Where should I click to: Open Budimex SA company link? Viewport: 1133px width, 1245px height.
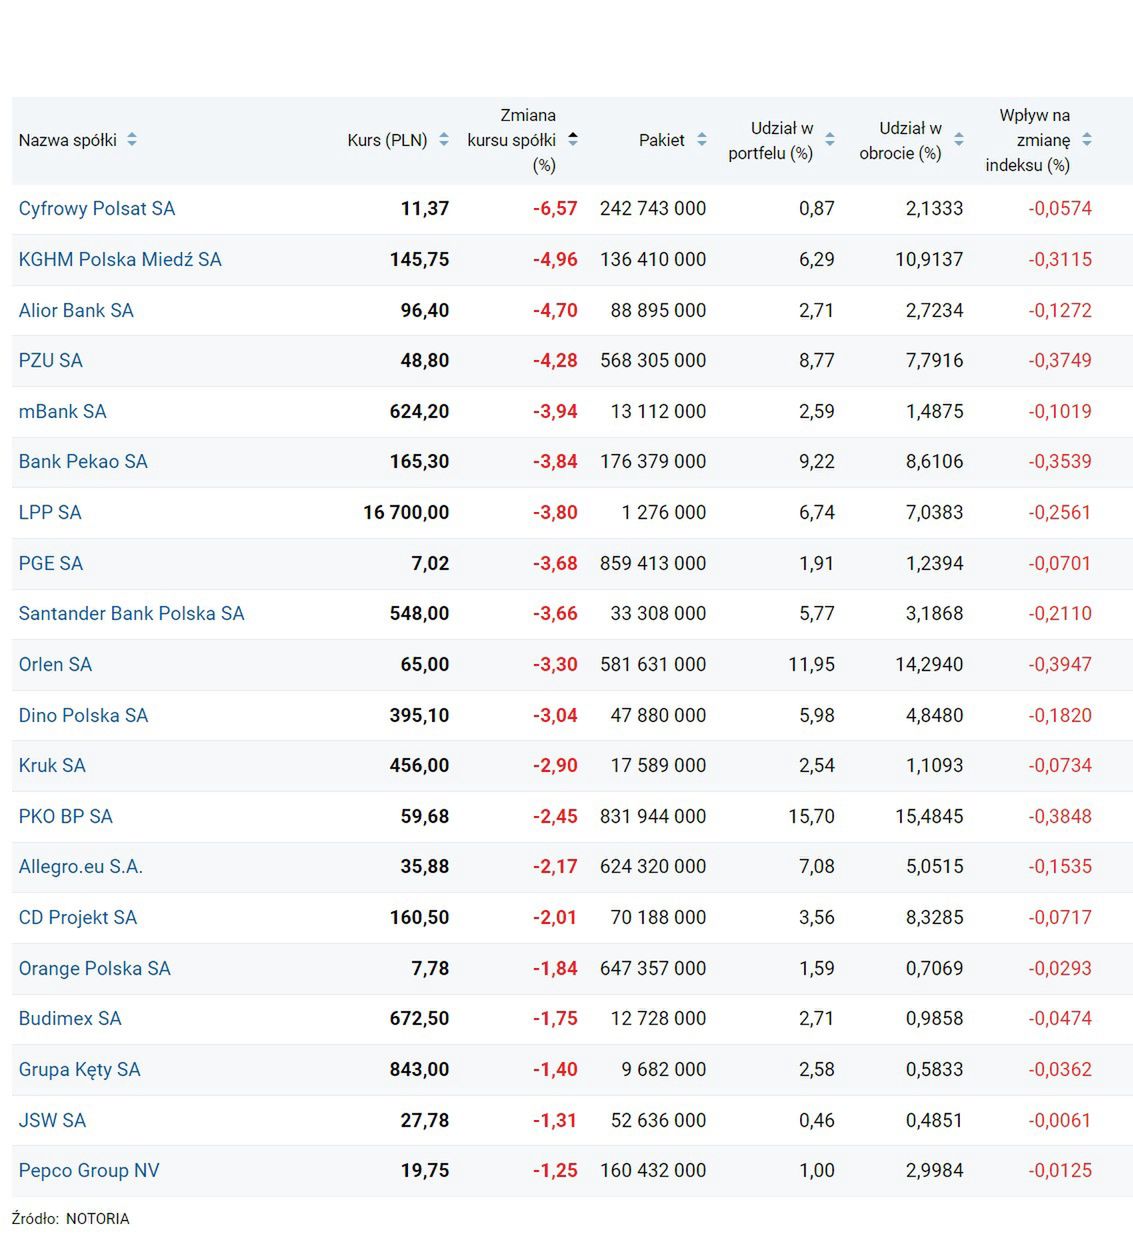coord(70,1019)
